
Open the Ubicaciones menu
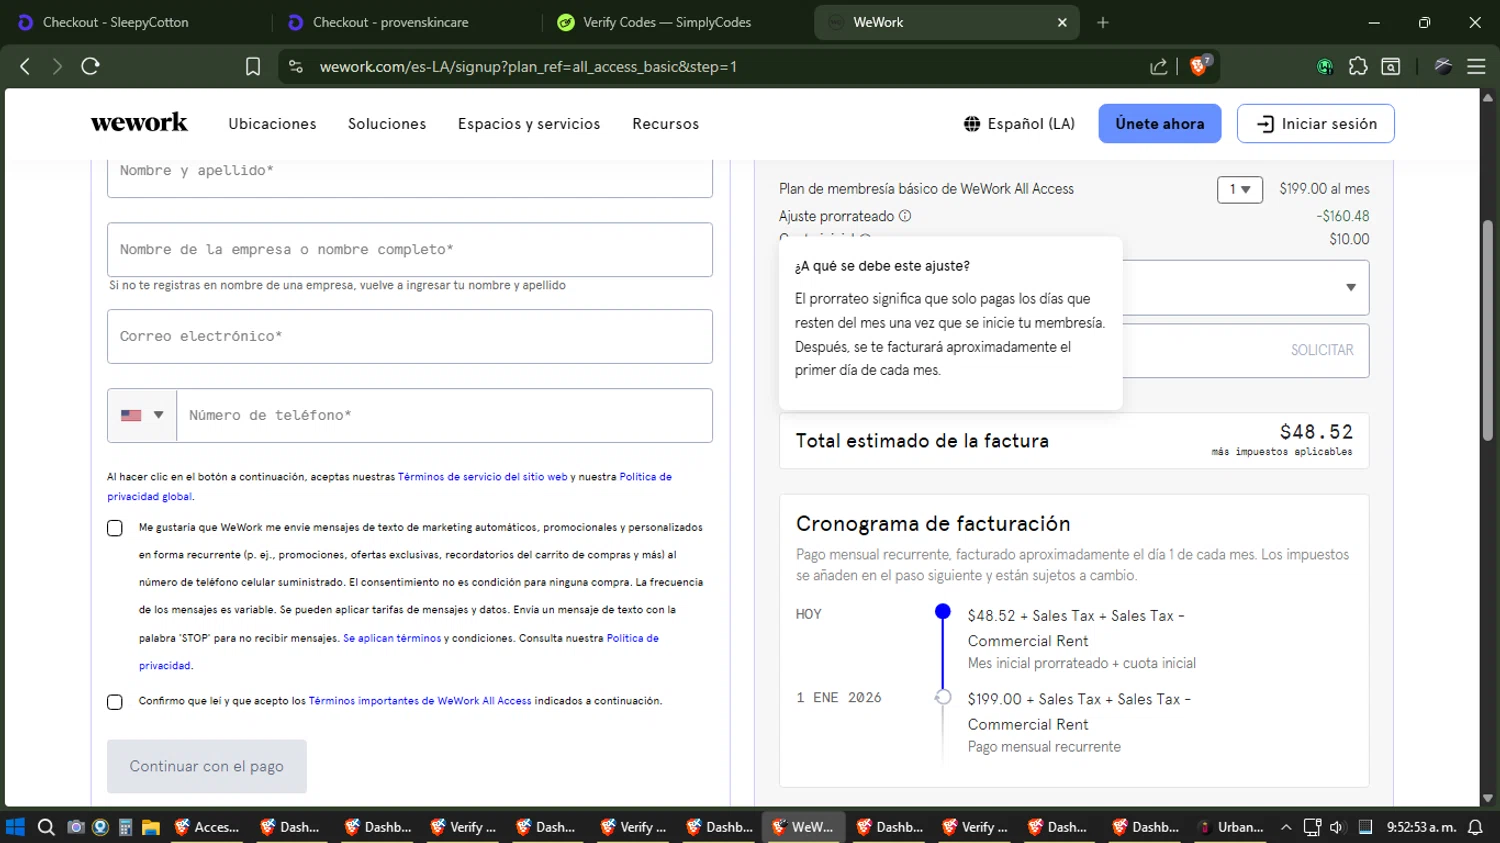(x=272, y=124)
